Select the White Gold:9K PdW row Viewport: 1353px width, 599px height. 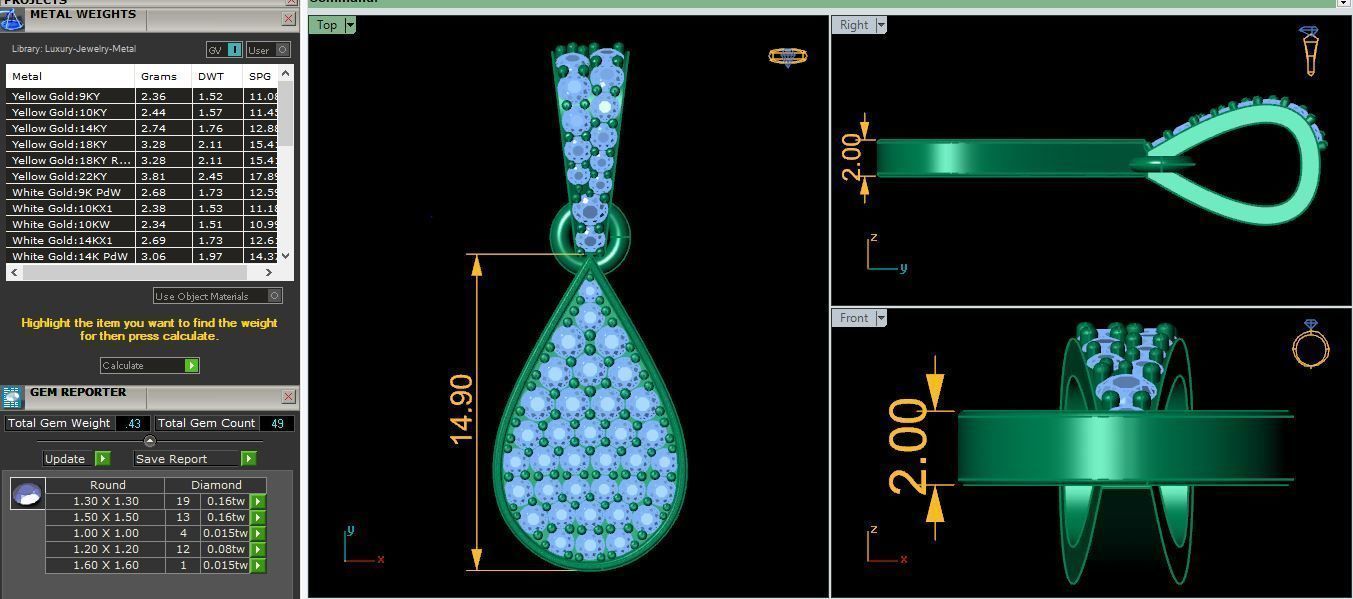(142, 192)
